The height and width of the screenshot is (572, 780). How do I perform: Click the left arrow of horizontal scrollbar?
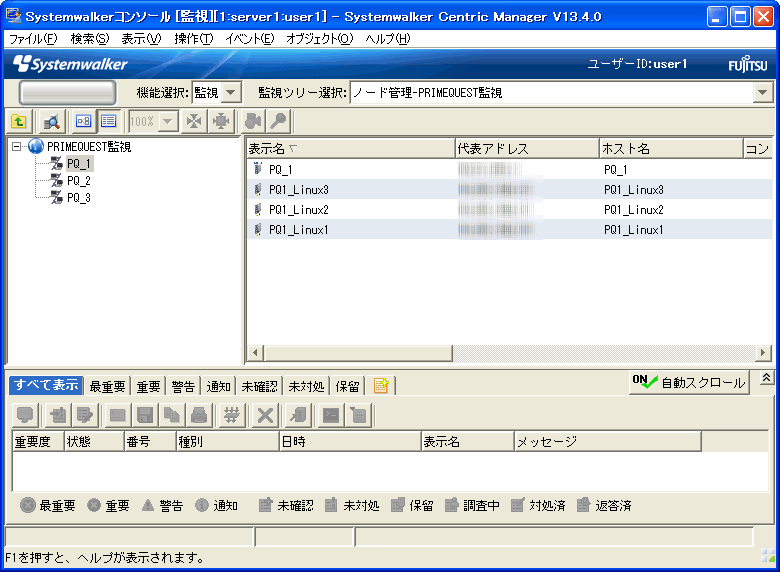[x=255, y=353]
